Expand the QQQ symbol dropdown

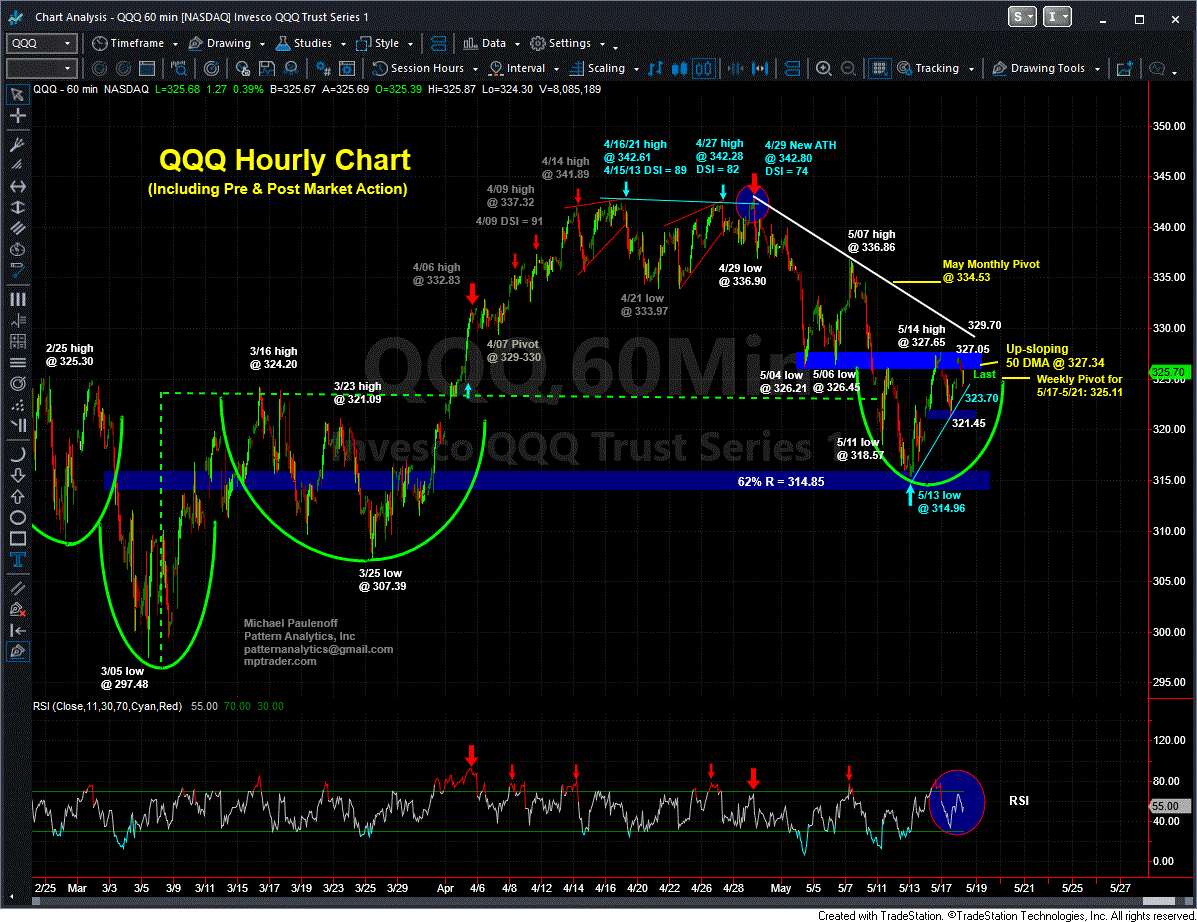click(x=67, y=44)
